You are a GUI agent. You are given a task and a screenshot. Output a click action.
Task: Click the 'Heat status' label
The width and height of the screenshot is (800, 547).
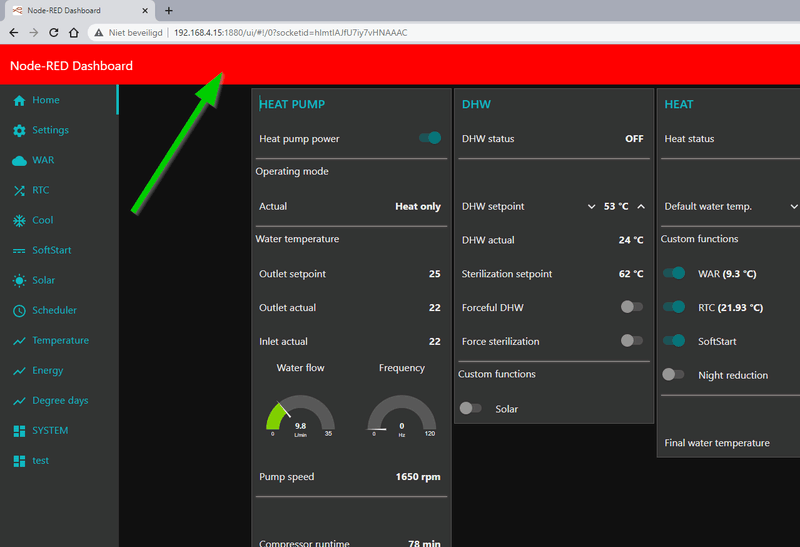(x=689, y=139)
